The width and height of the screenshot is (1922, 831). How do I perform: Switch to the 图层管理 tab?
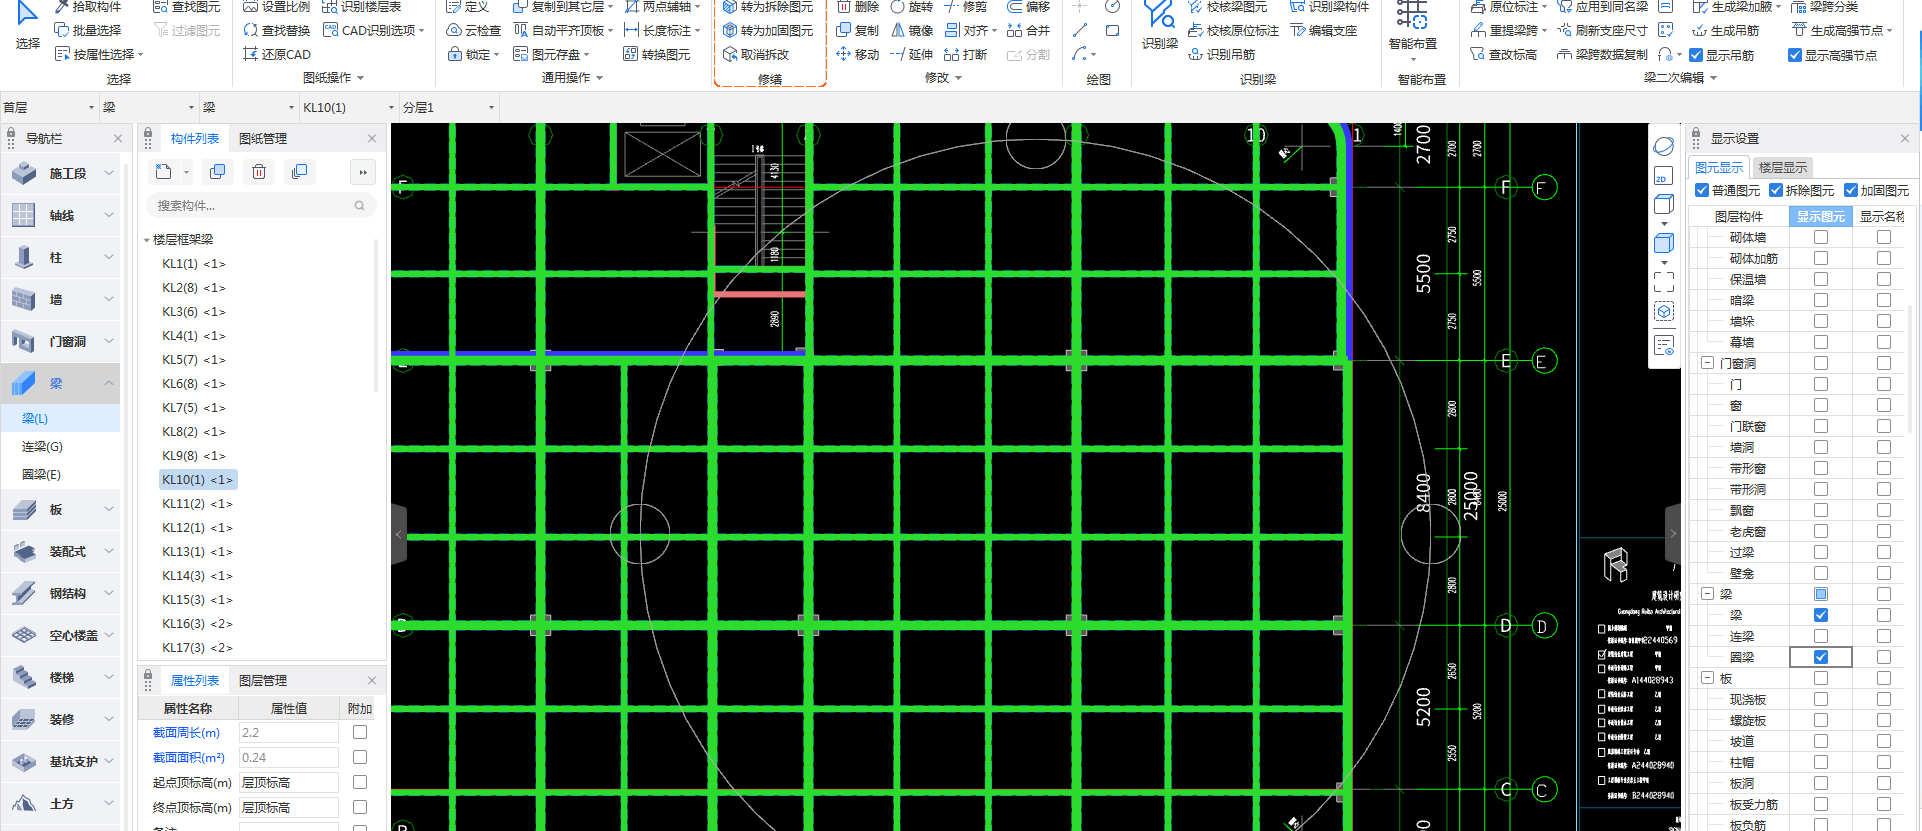tap(263, 681)
